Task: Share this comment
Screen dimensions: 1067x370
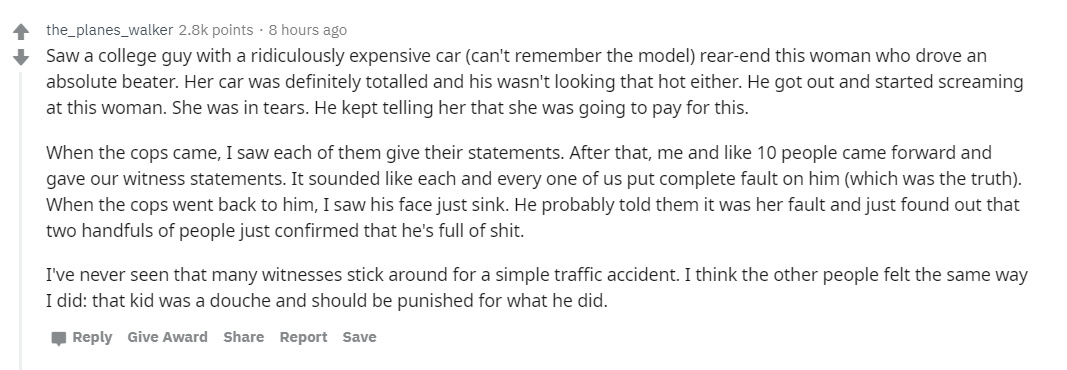Action: [x=244, y=337]
